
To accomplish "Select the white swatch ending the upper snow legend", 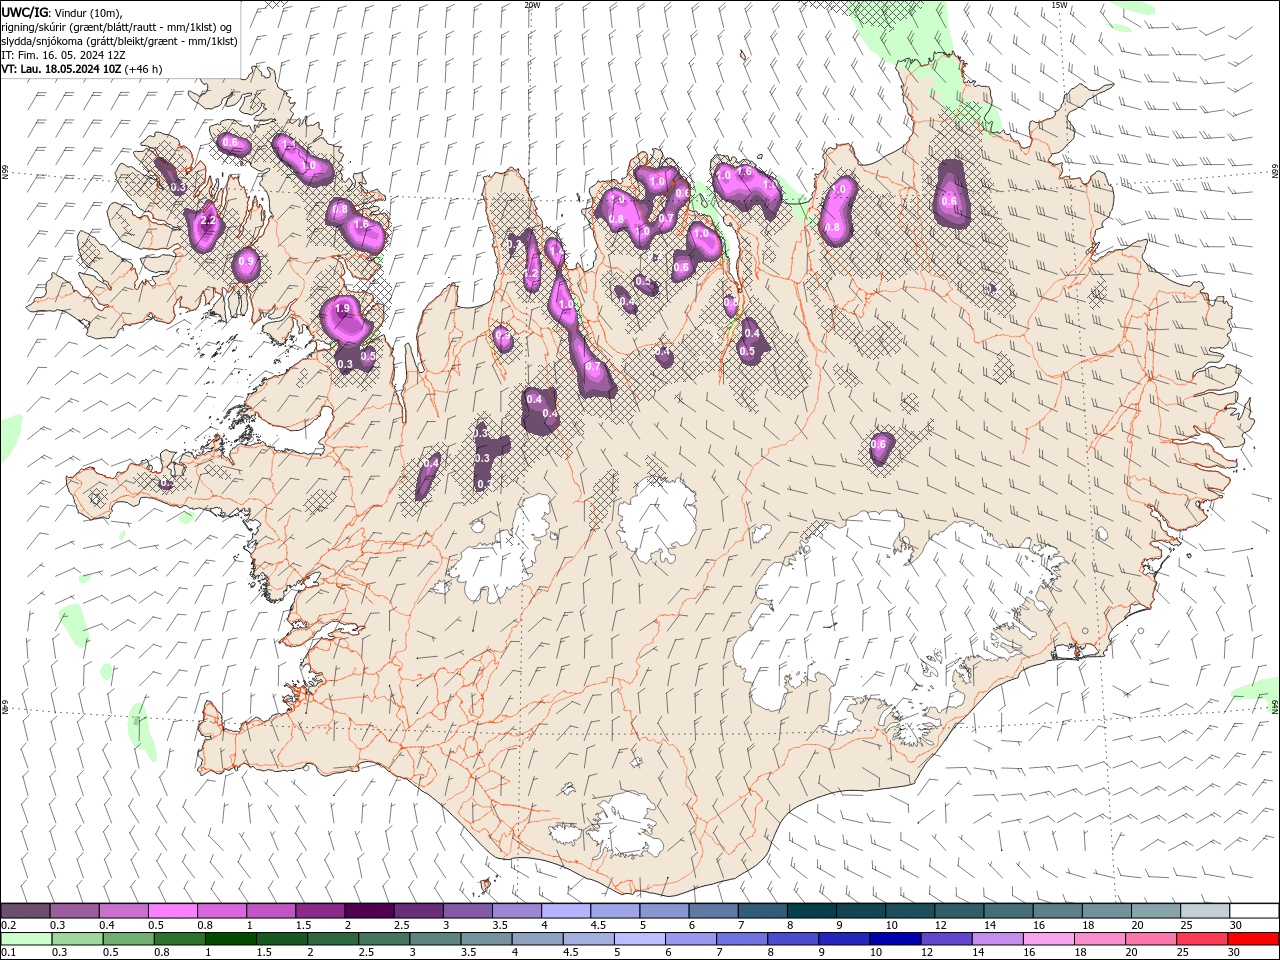I will [1254, 911].
